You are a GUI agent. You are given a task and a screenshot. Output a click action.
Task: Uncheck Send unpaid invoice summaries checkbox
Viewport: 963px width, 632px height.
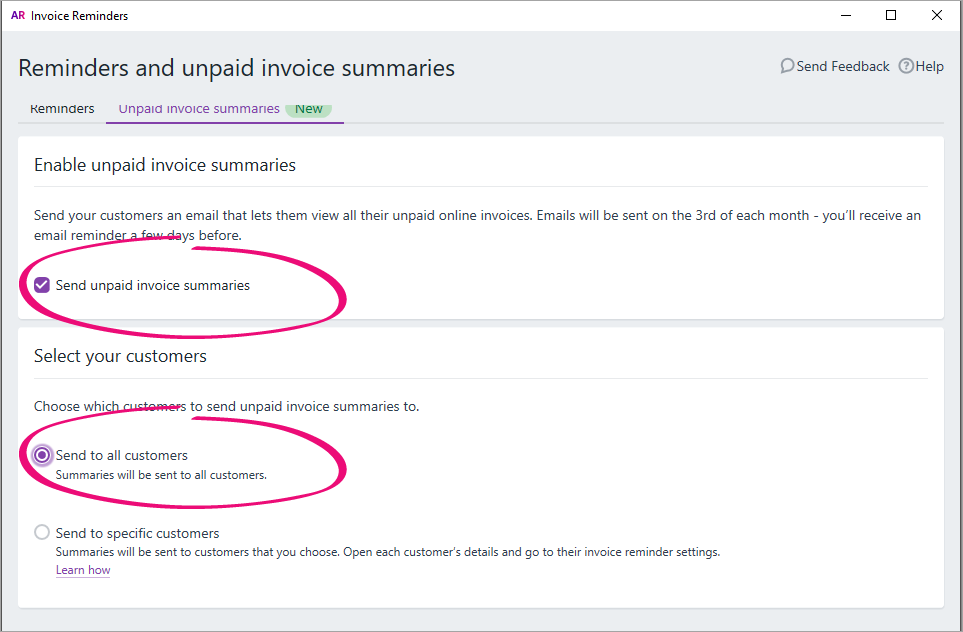42,285
